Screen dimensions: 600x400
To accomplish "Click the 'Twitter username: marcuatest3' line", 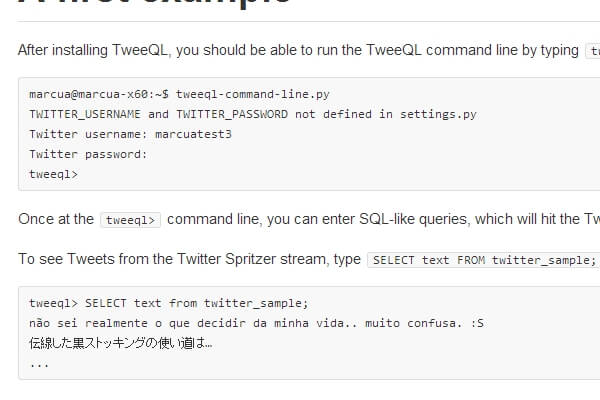I will [130, 134].
